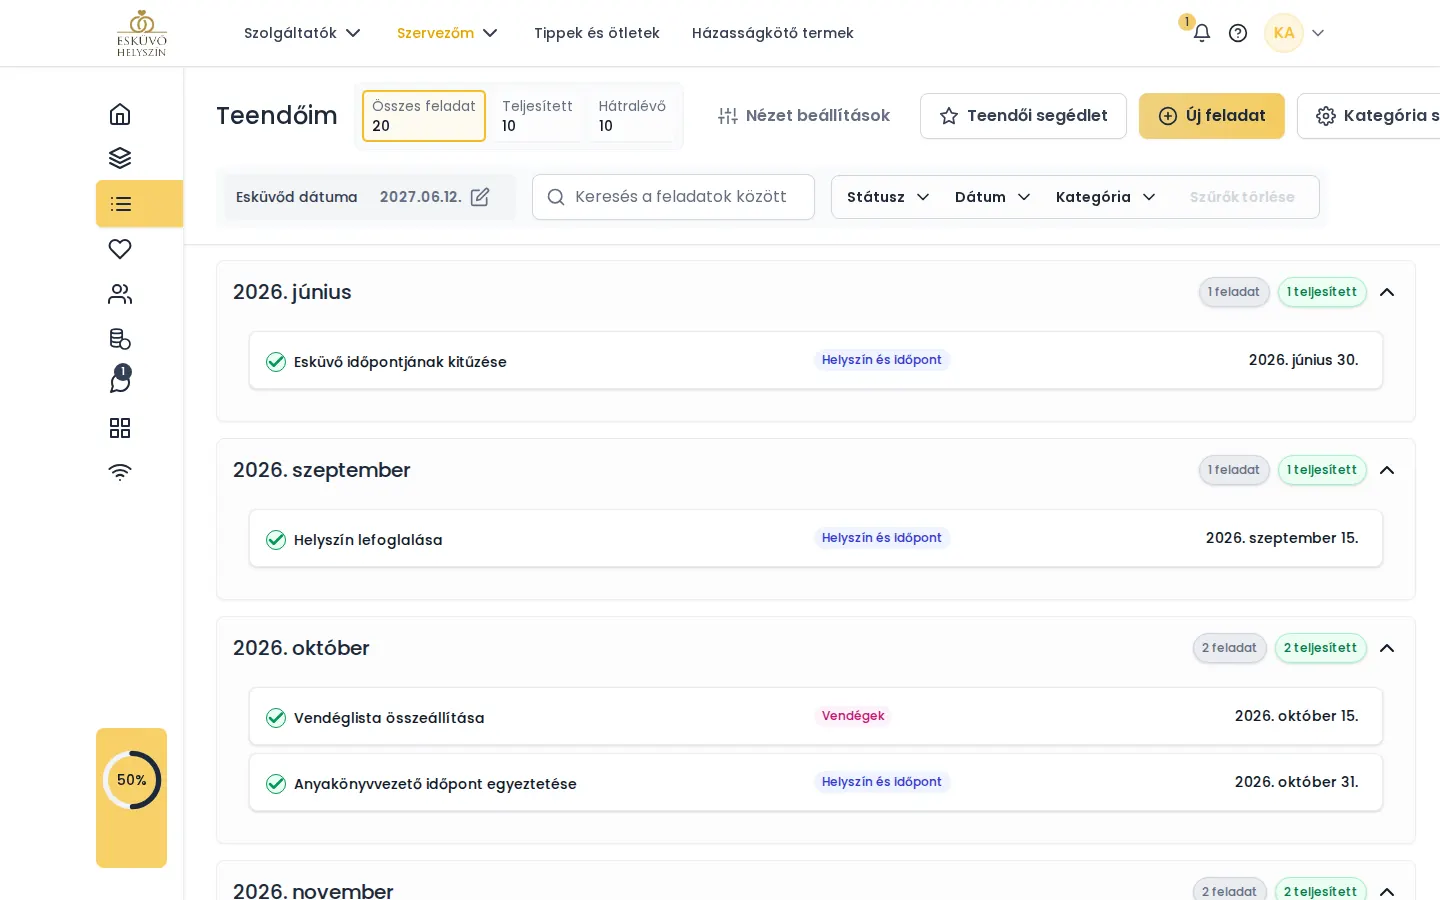Toggle Anyakönyvvezető időpont egyeztetése checkmark
Image resolution: width=1440 pixels, height=900 pixels.
coord(276,784)
